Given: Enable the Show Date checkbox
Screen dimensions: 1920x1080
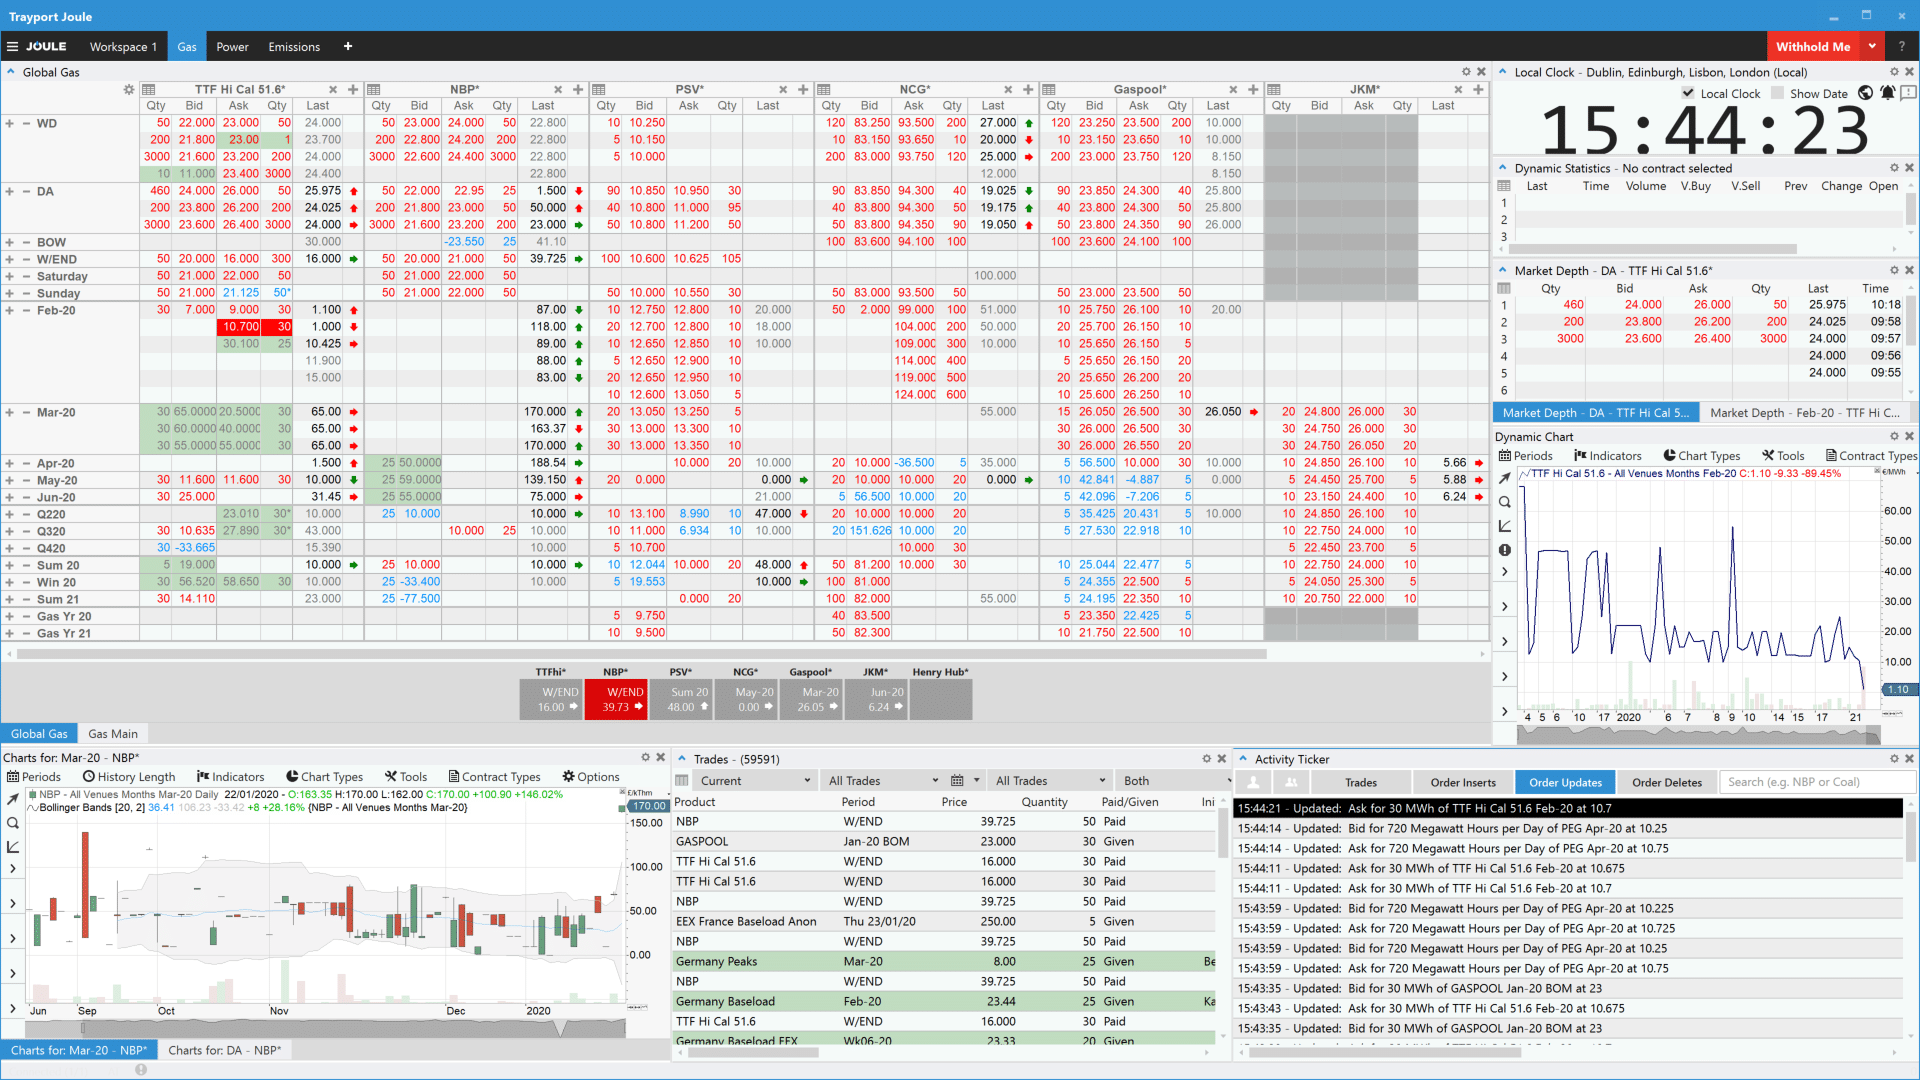Looking at the screenshot, I should (x=1777, y=93).
